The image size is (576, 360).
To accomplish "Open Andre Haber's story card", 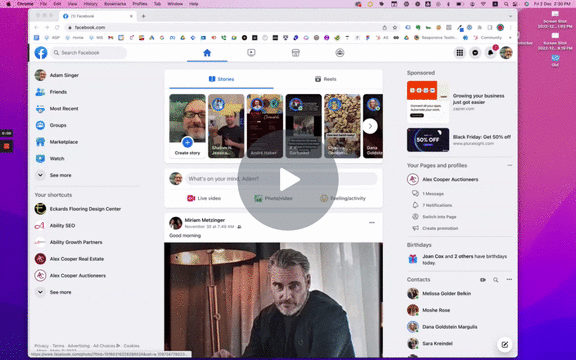I will 265,126.
